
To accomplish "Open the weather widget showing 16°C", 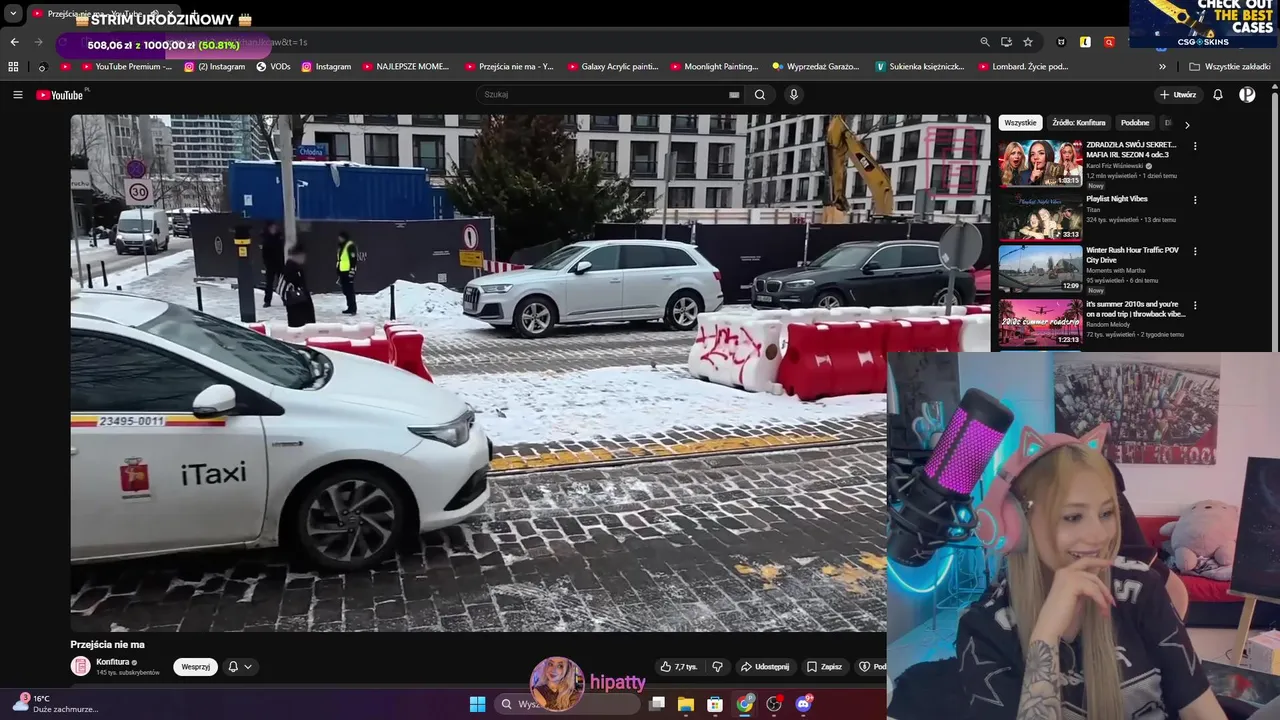I will coord(55,704).
